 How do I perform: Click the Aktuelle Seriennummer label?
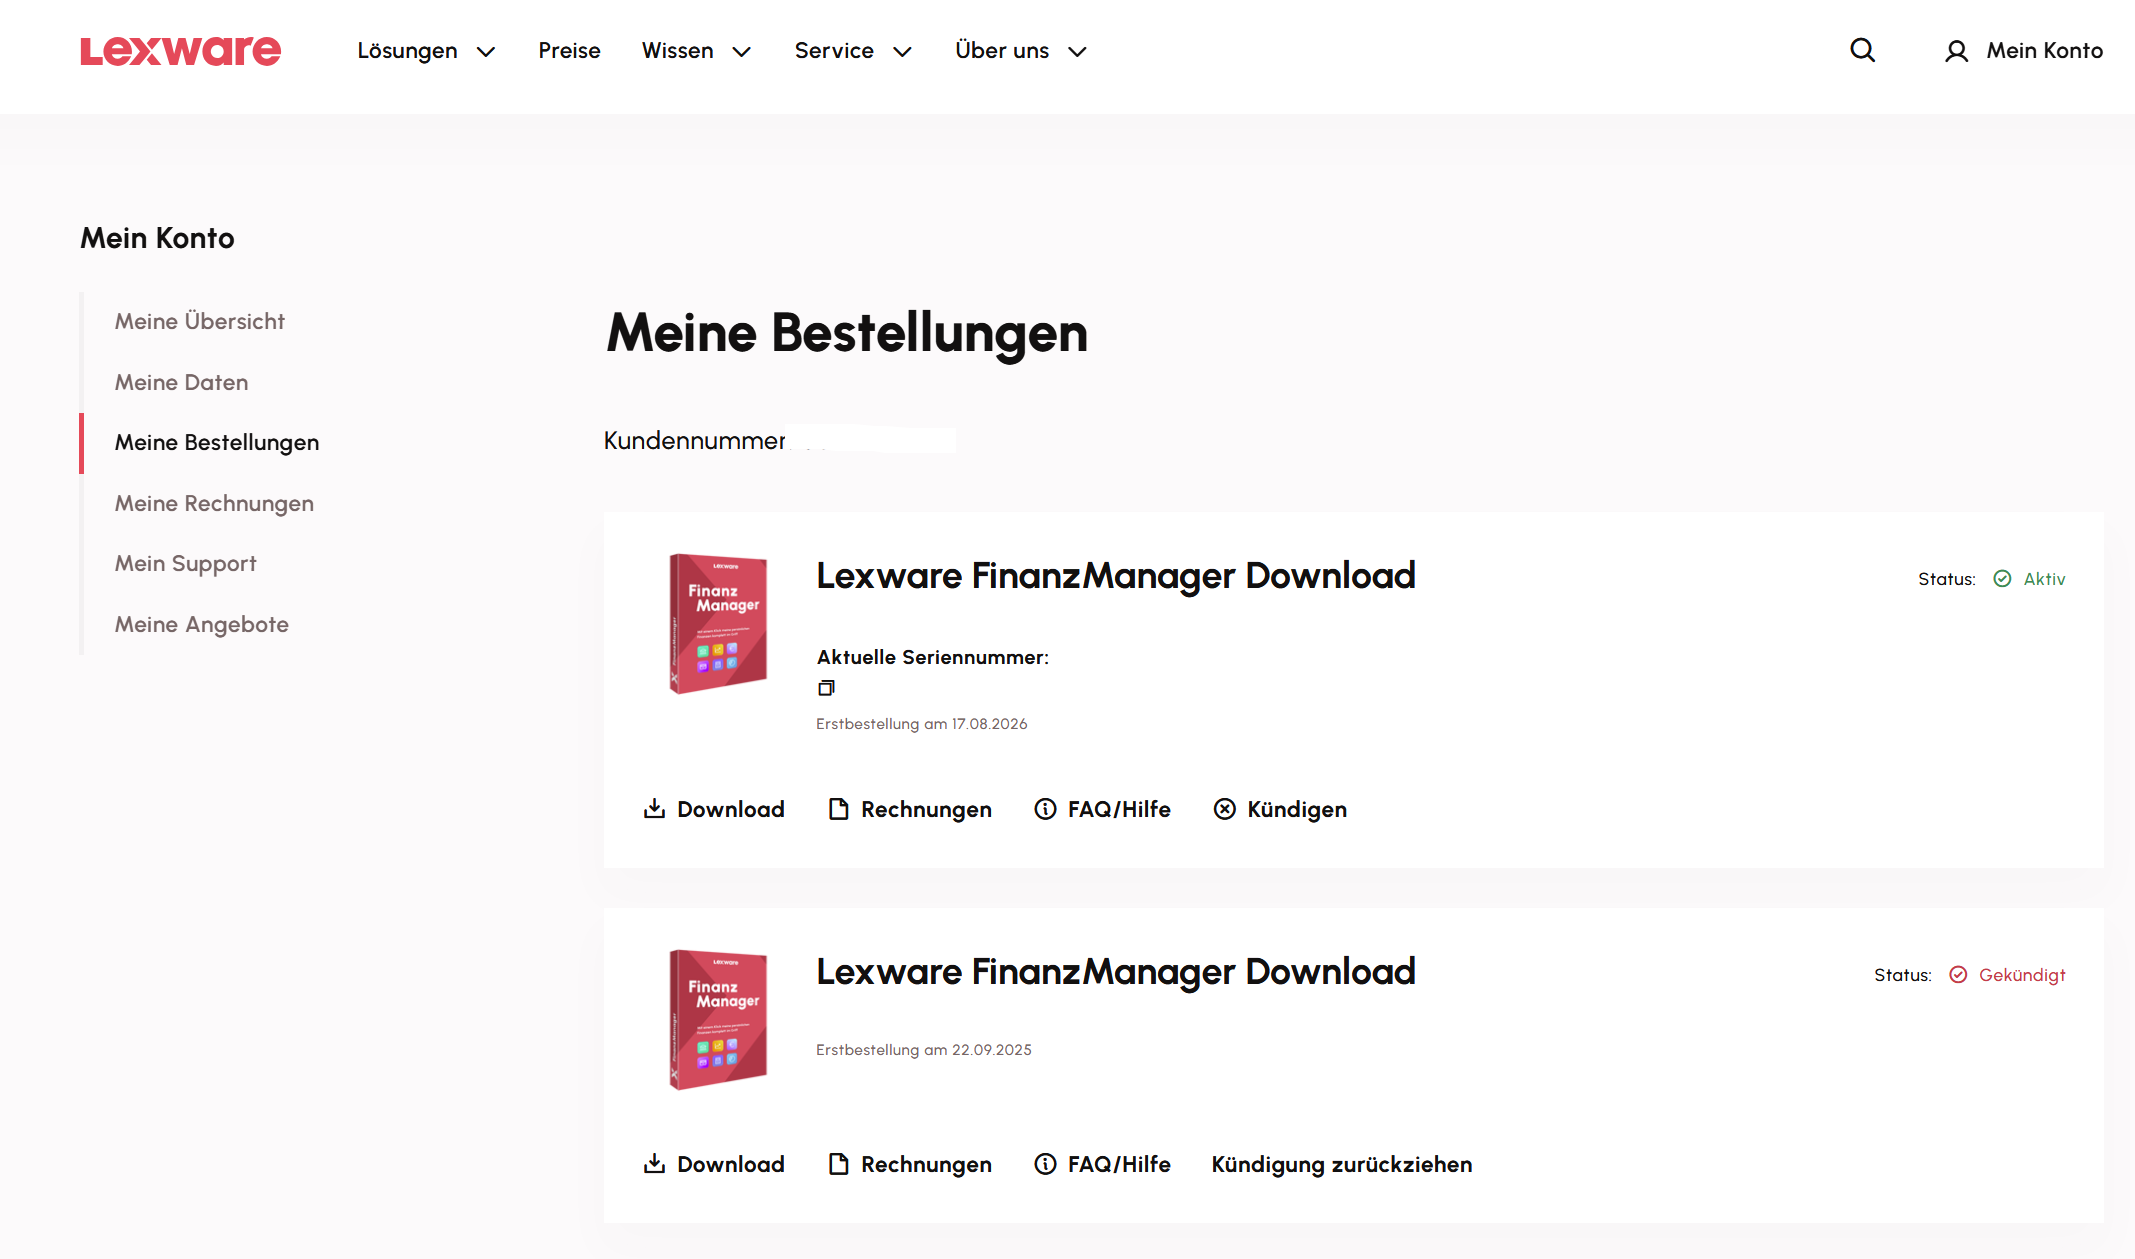932,657
